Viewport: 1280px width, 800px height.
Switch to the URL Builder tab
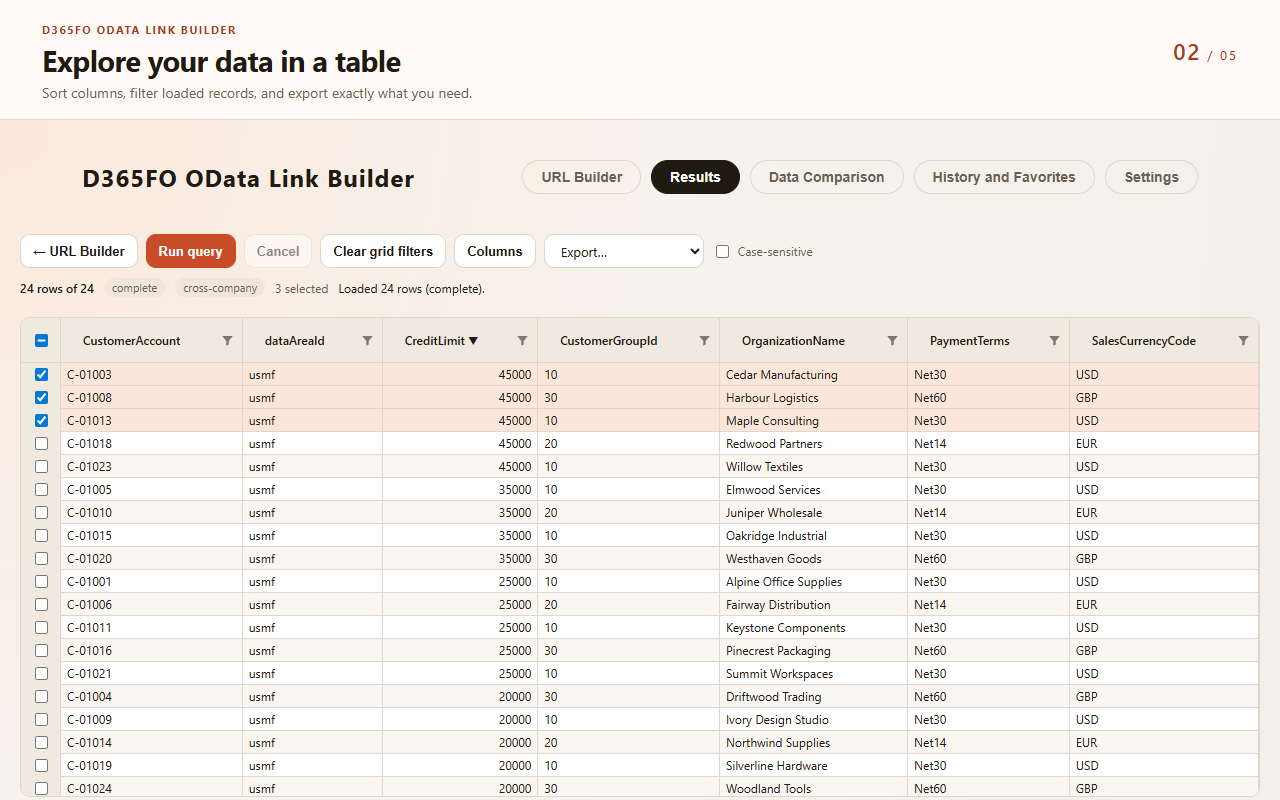point(582,177)
